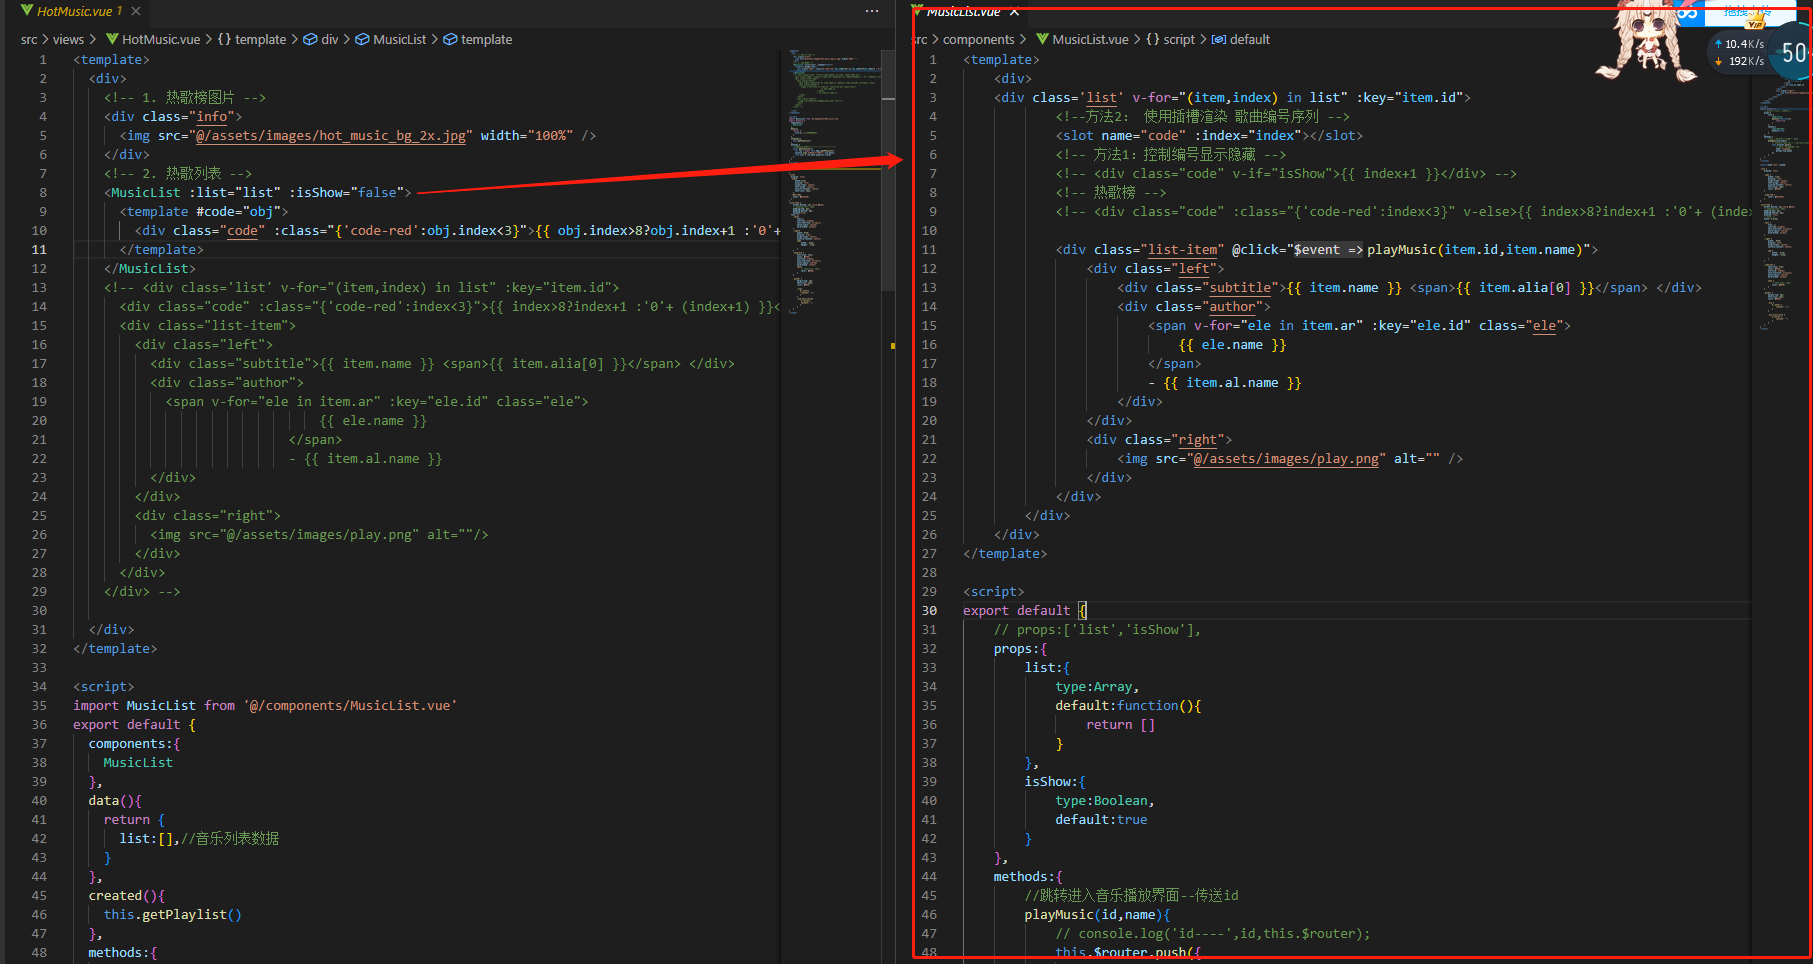Open the components breadcrumb folder
The image size is (1813, 964).
(x=978, y=40)
